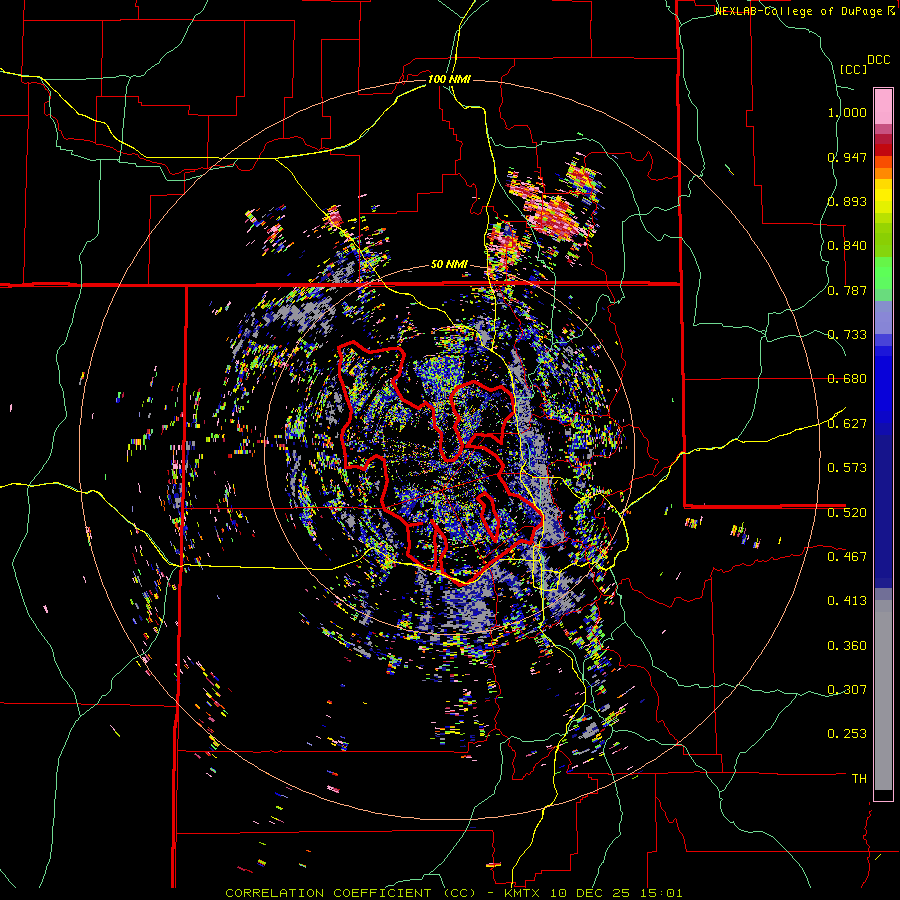This screenshot has height=900, width=900.
Task: Click the TH threshold label
Action: coord(859,779)
